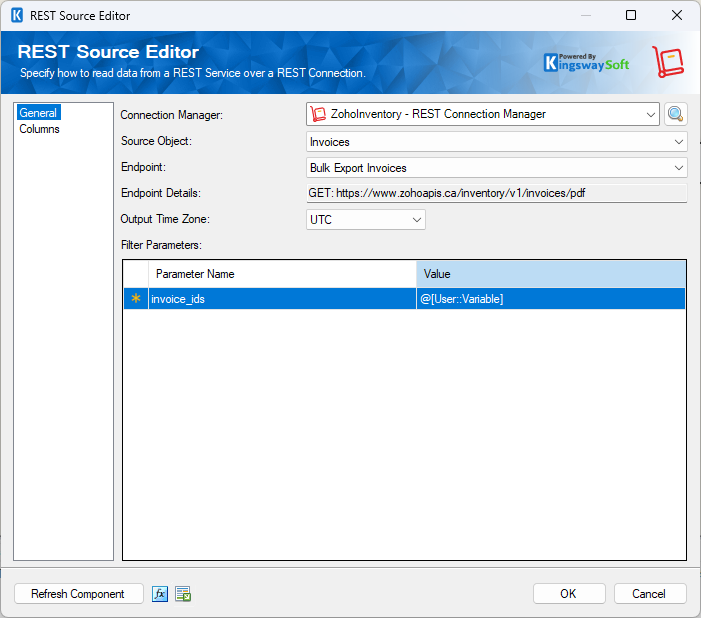Click the red REST cart icon in the header
The image size is (701, 618).
pyautogui.click(x=667, y=61)
